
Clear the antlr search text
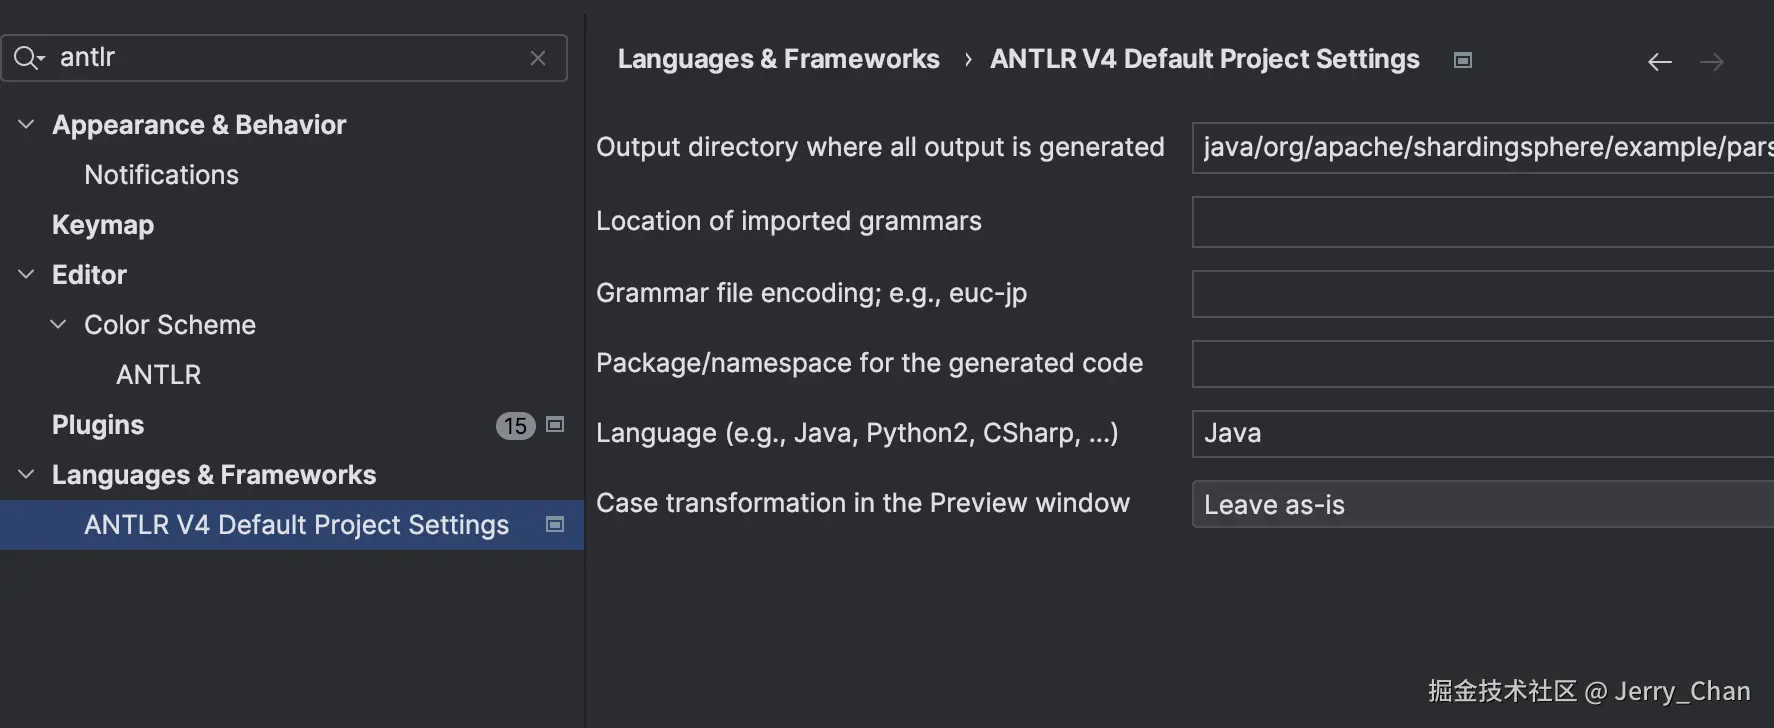pos(538,58)
